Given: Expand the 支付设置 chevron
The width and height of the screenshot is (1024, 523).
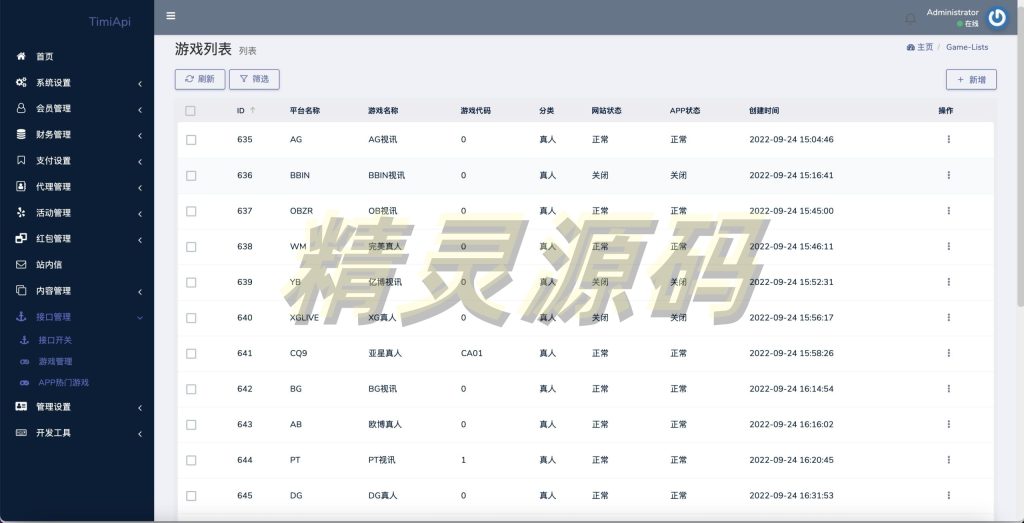Looking at the screenshot, I should tap(140, 162).
